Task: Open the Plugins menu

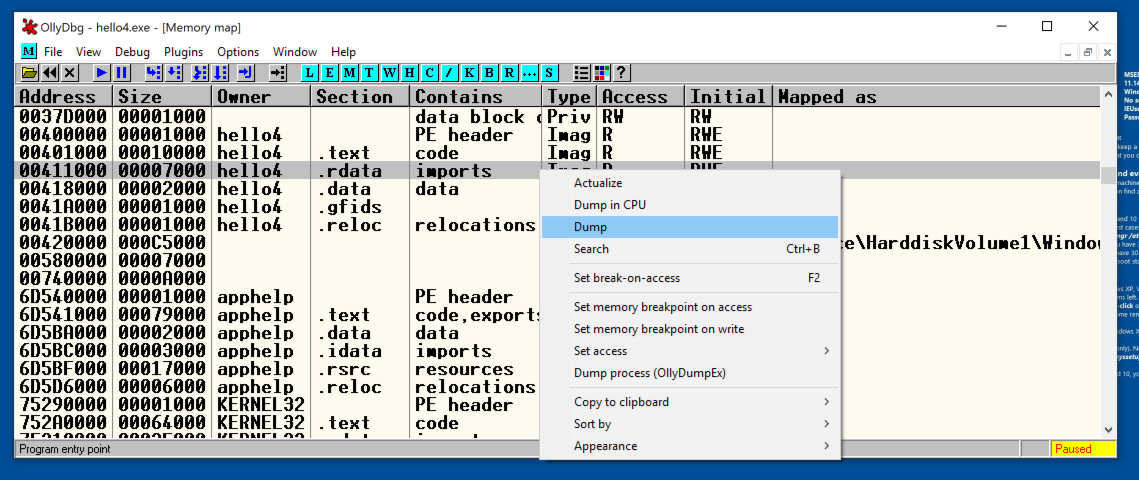Action: tap(183, 52)
